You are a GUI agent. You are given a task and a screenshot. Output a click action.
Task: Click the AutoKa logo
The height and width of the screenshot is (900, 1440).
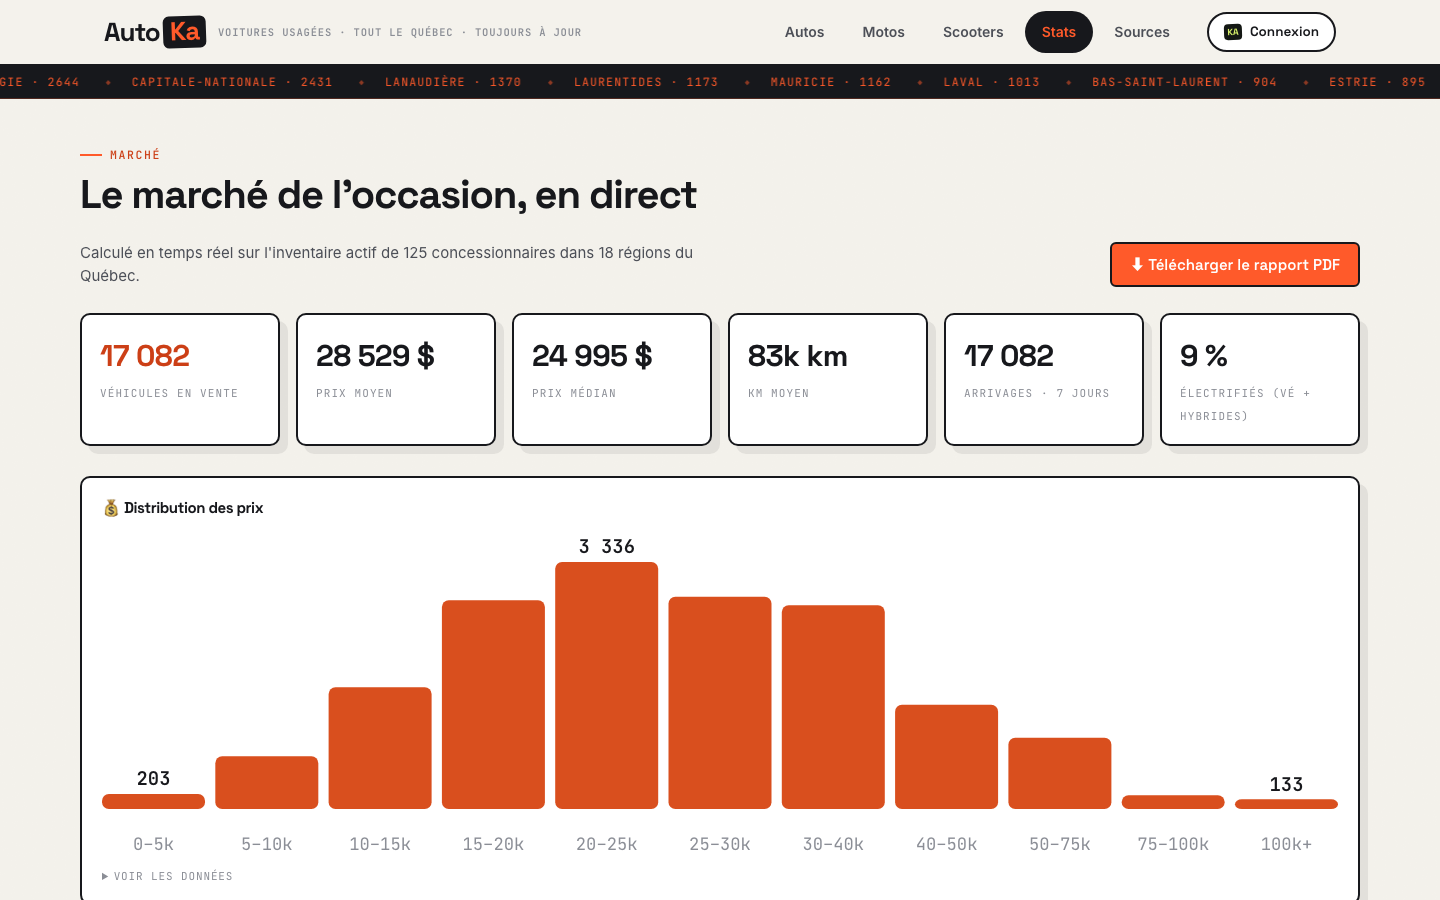155,32
